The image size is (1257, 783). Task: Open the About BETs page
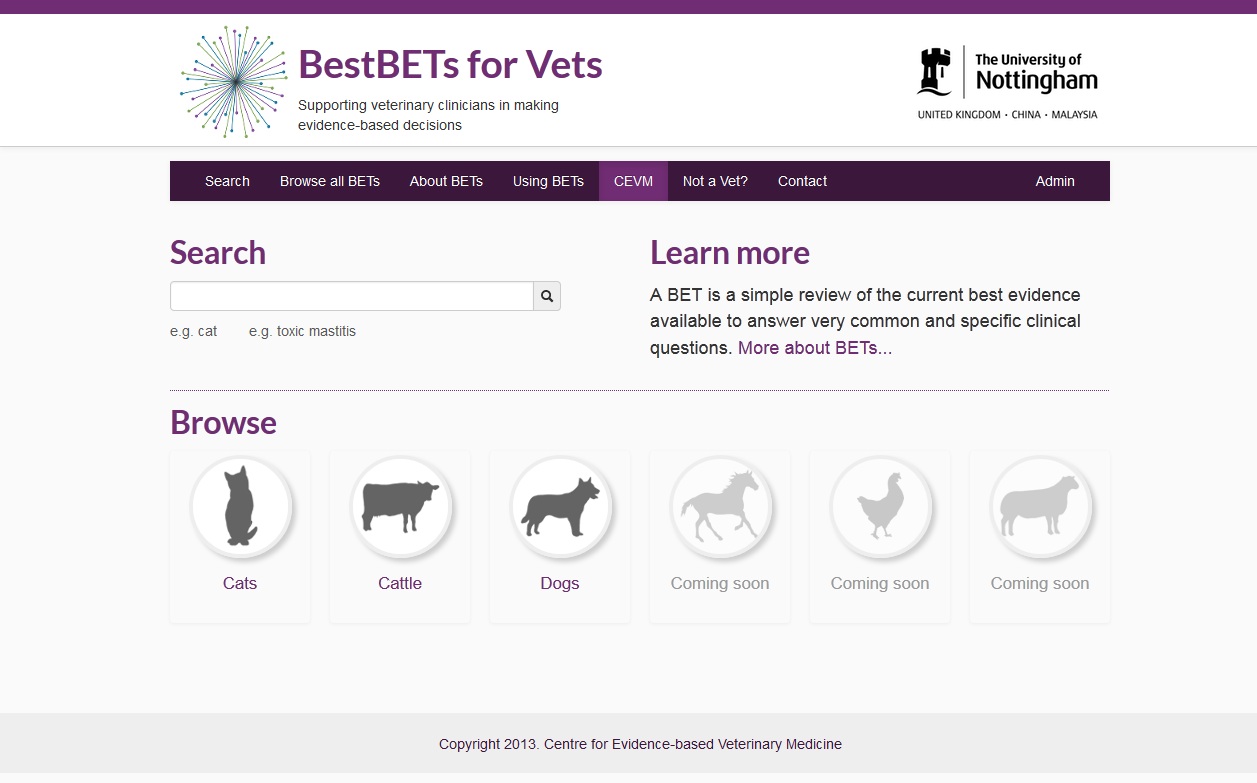(446, 181)
